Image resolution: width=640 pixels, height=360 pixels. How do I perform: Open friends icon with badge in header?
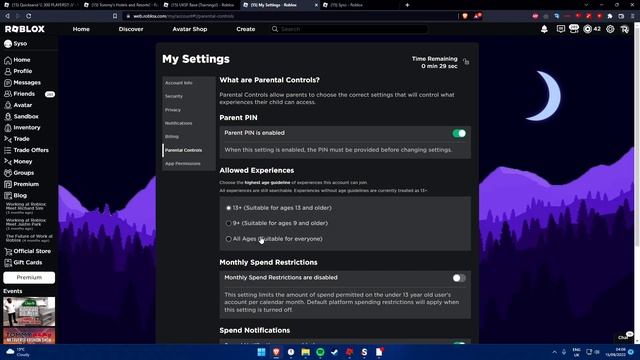point(574,29)
